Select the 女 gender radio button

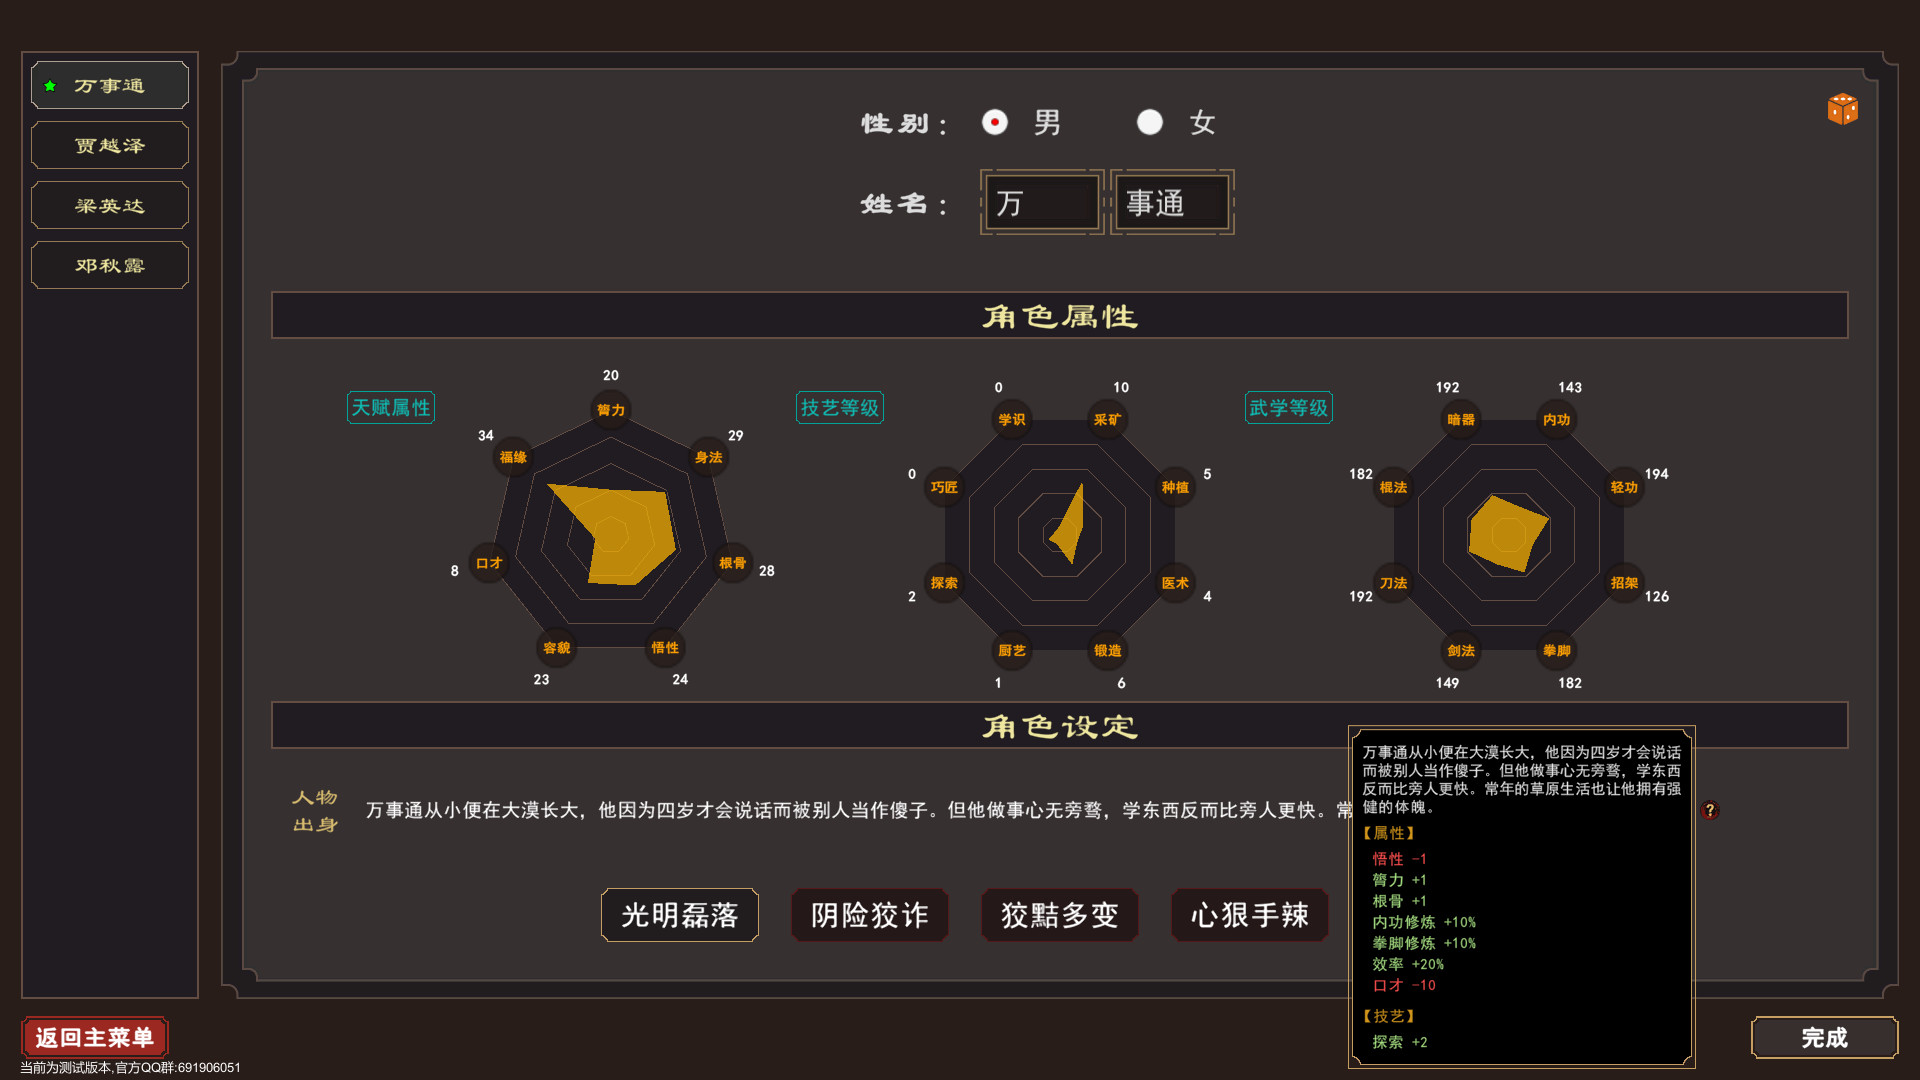1149,122
